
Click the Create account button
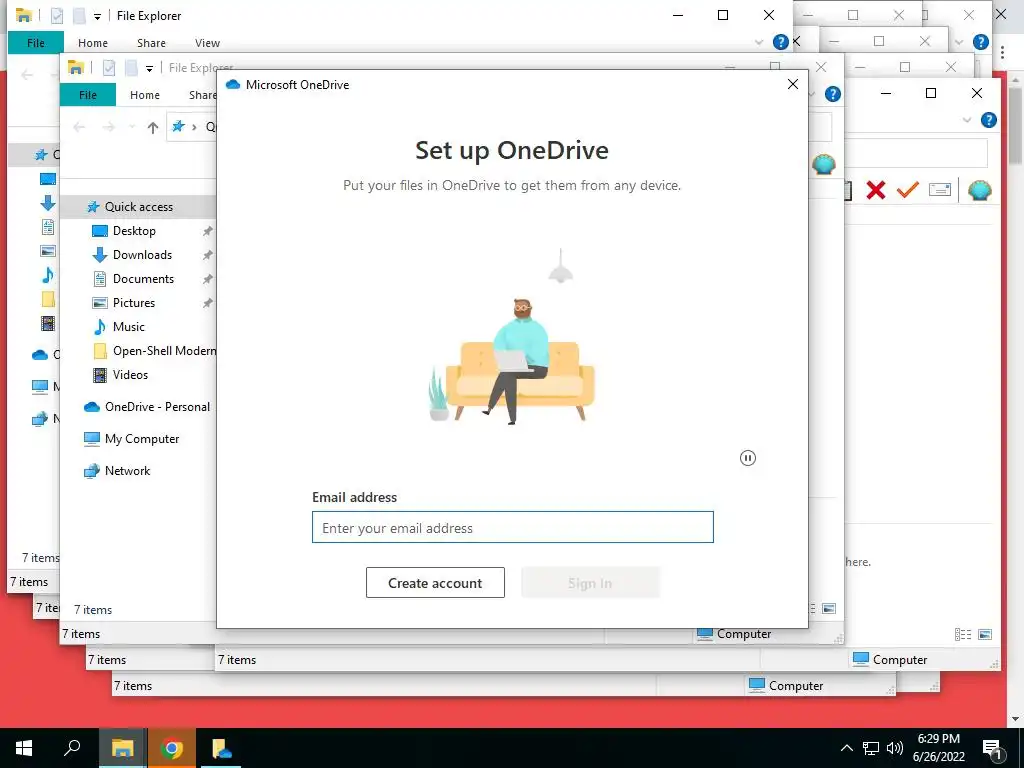point(435,583)
